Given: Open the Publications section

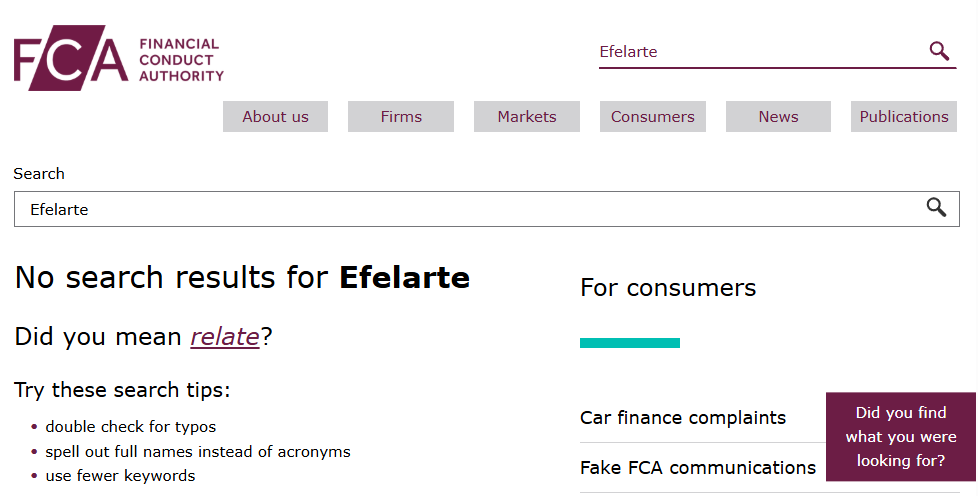Looking at the screenshot, I should tap(904, 117).
